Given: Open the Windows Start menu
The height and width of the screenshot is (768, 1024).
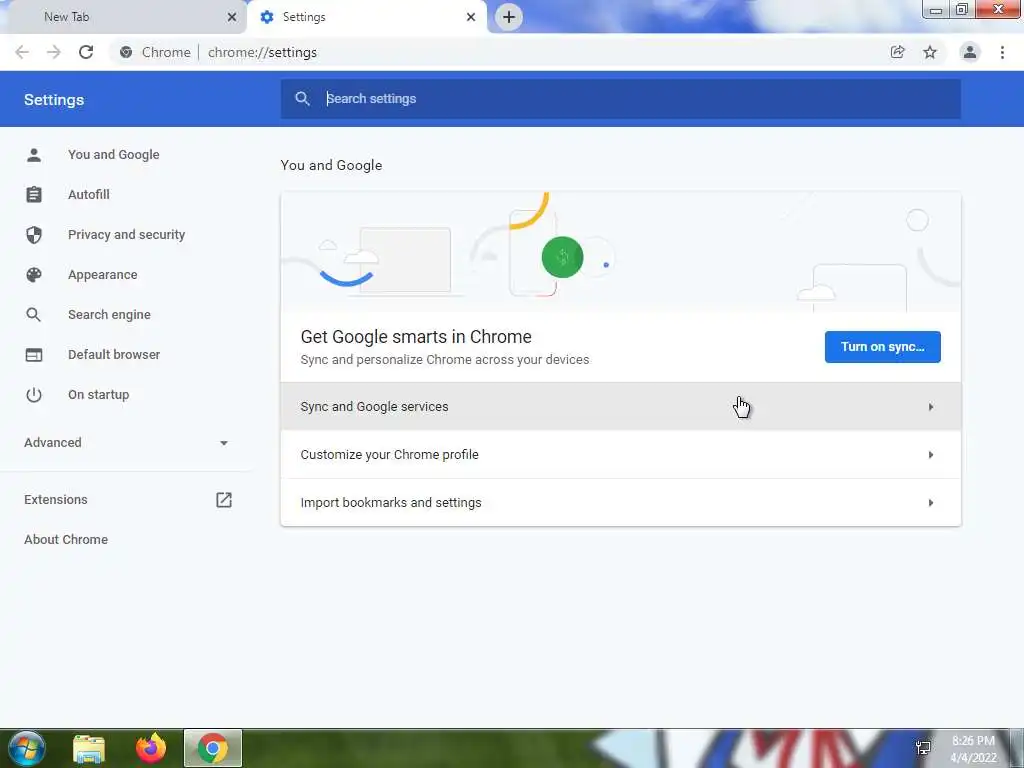Looking at the screenshot, I should 26,748.
